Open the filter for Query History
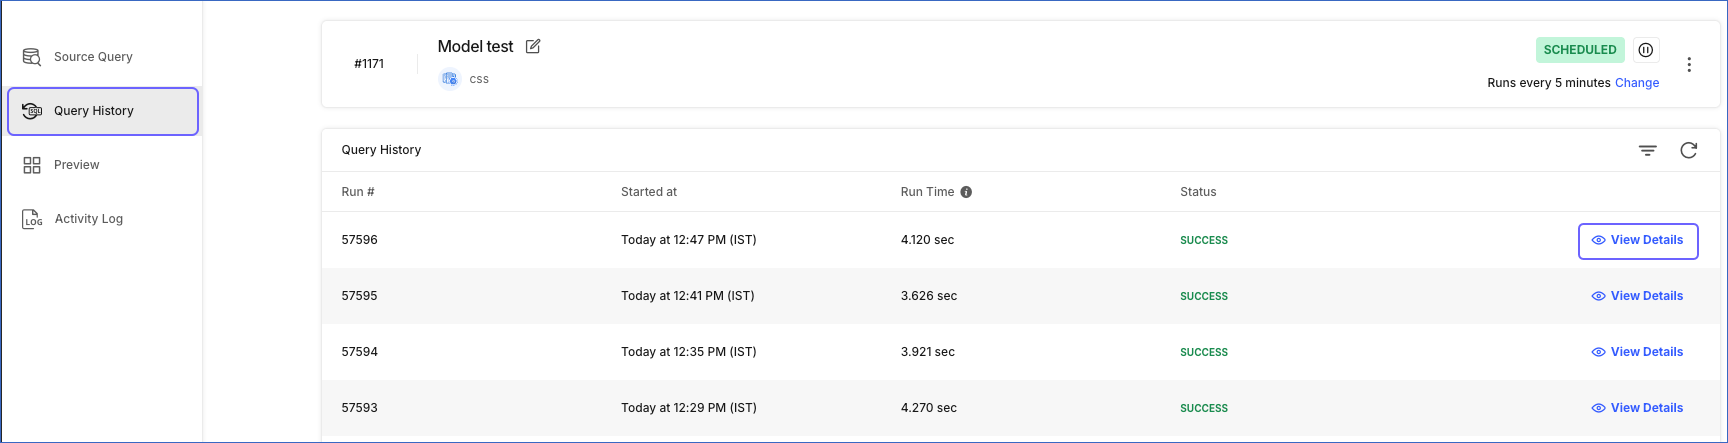The height and width of the screenshot is (443, 1728). tap(1648, 150)
